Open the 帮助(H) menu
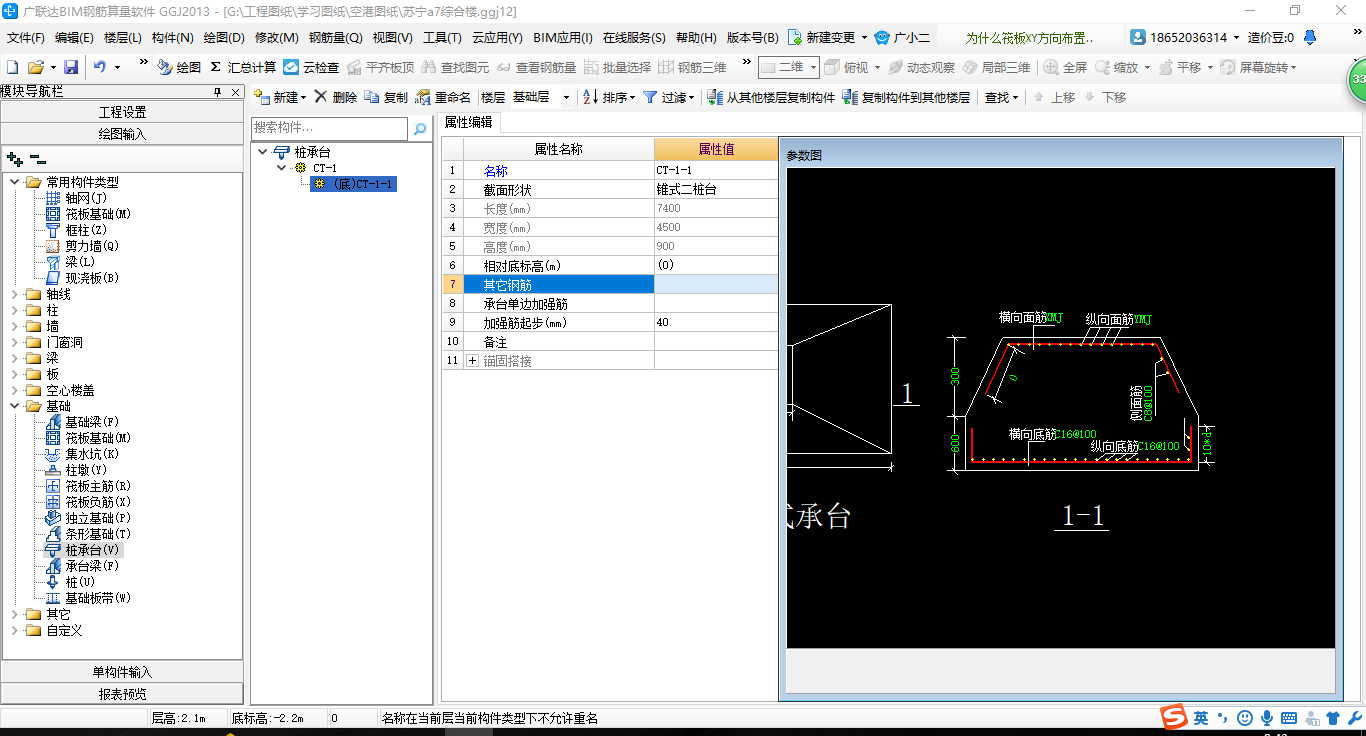This screenshot has width=1366, height=736. [x=696, y=37]
